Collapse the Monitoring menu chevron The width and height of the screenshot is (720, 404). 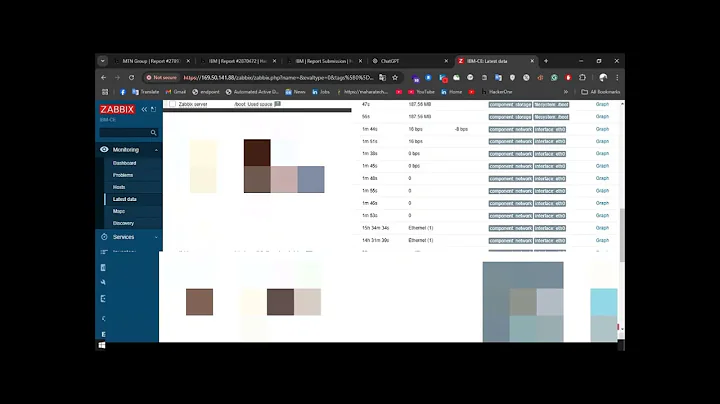(x=156, y=150)
